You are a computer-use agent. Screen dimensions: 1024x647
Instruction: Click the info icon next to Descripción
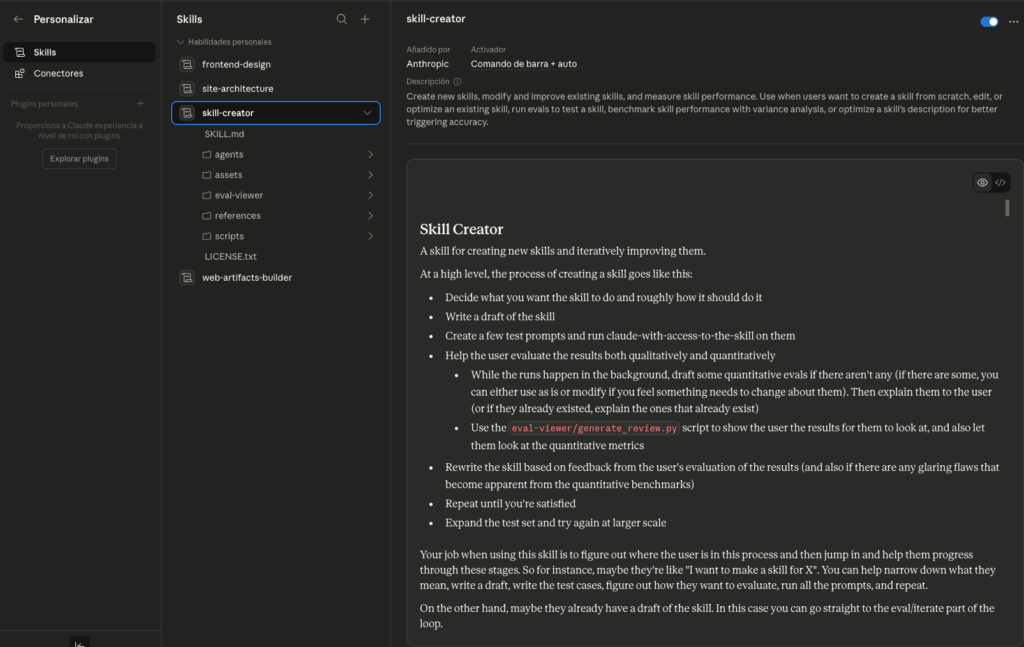[458, 82]
